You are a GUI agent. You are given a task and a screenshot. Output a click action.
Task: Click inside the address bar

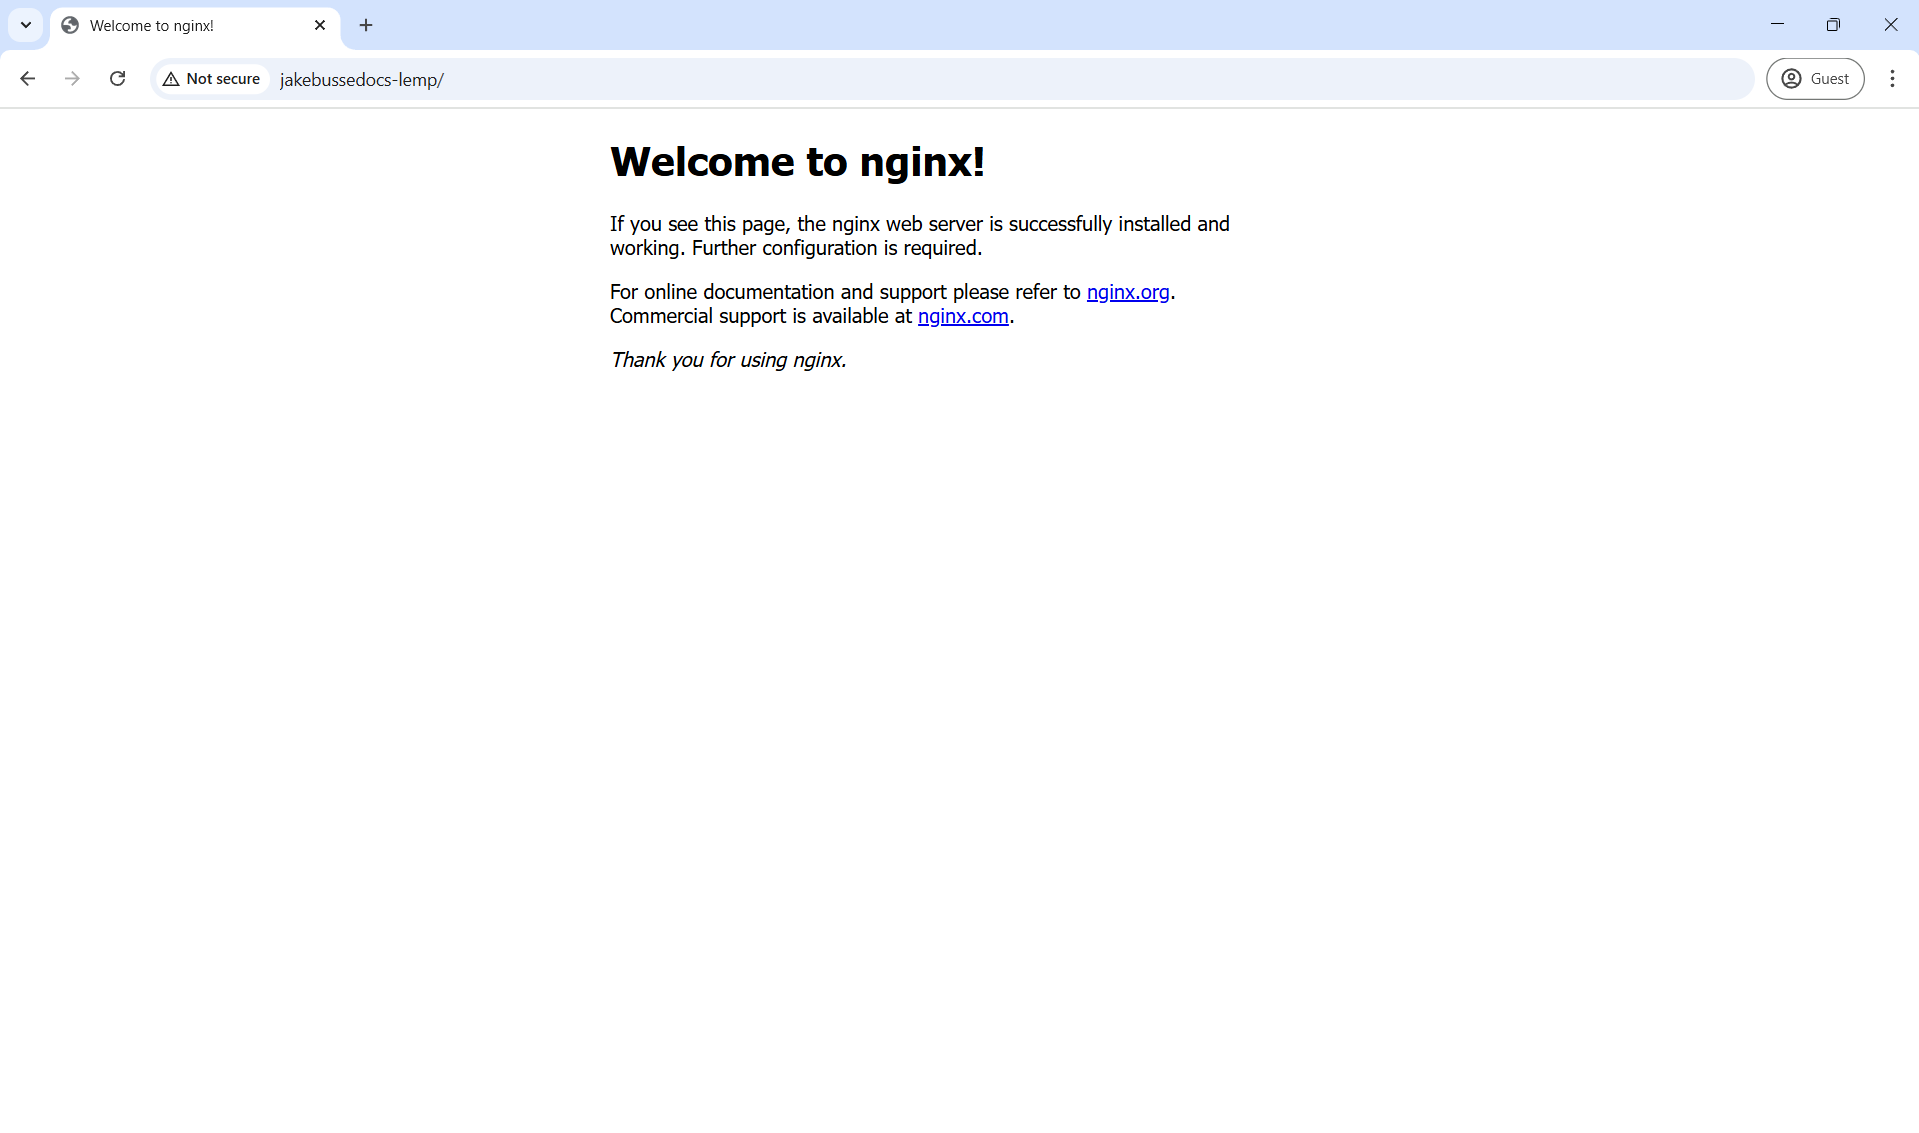click(700, 79)
